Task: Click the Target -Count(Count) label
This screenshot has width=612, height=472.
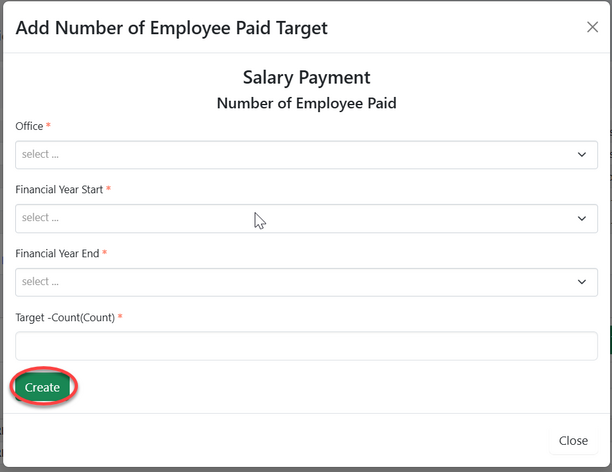Action: 65,318
